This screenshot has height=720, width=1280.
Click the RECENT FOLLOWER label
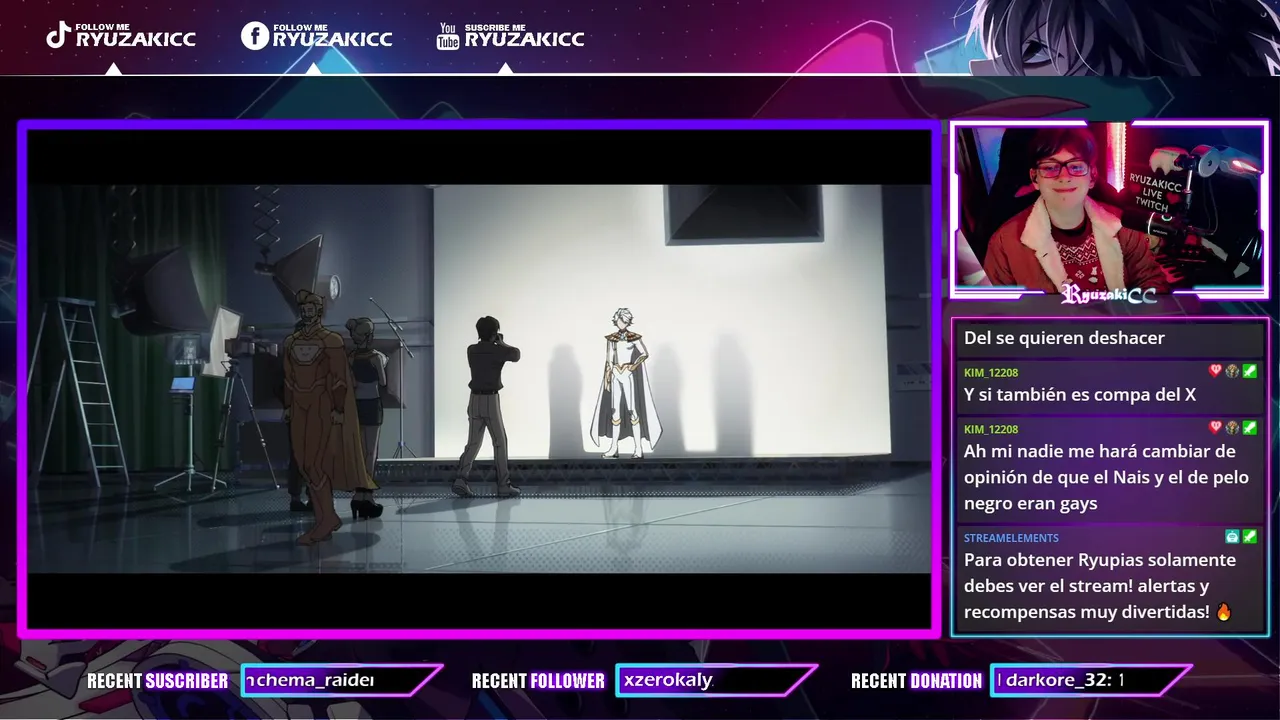pyautogui.click(x=538, y=681)
